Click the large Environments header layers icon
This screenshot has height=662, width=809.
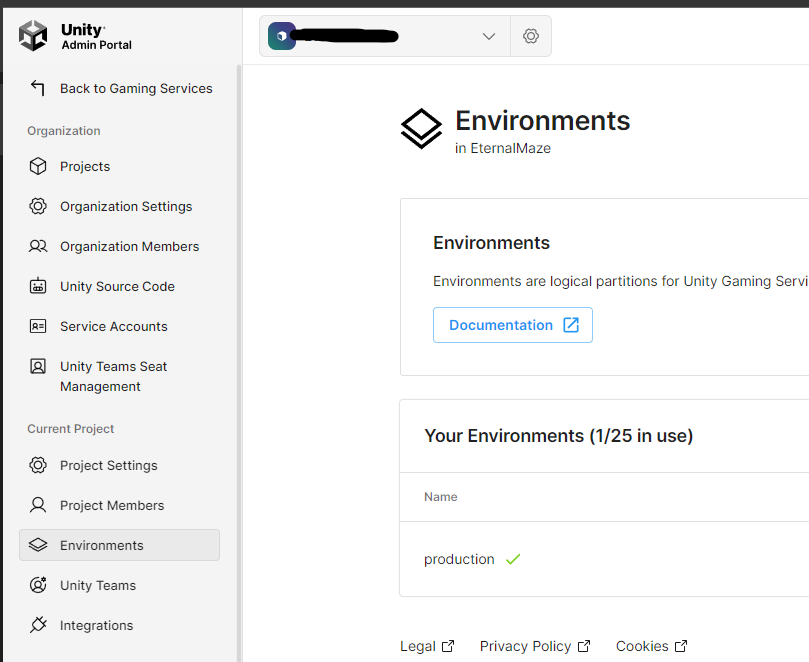click(421, 128)
